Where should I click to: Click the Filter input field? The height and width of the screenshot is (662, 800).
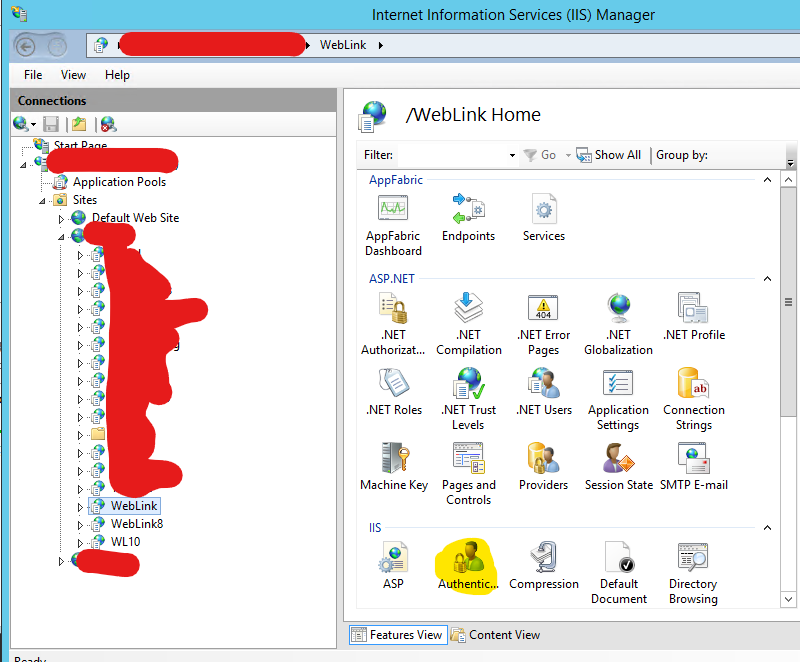point(451,155)
